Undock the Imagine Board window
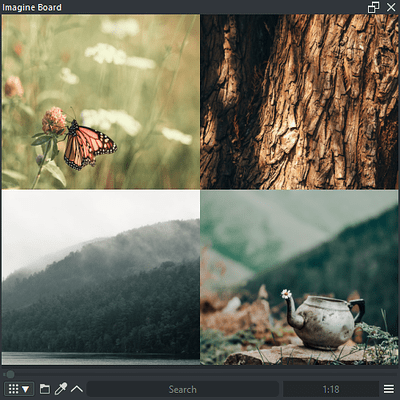400x400 pixels. (373, 7)
